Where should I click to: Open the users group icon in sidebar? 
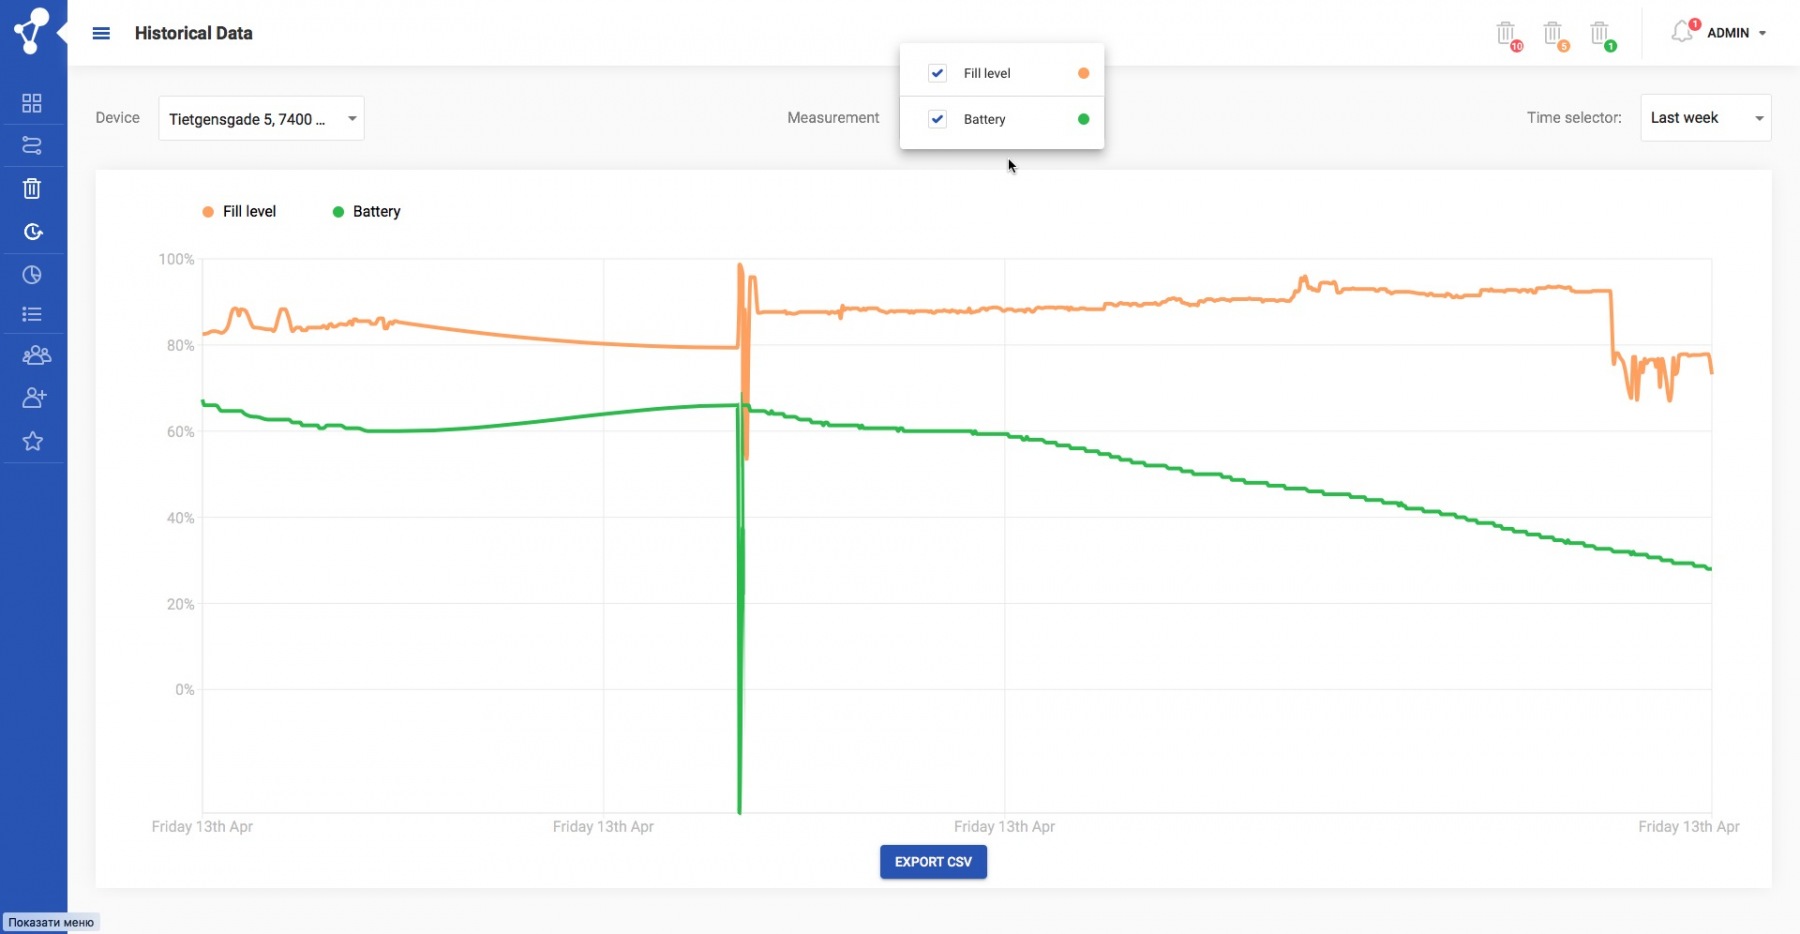click(x=36, y=355)
